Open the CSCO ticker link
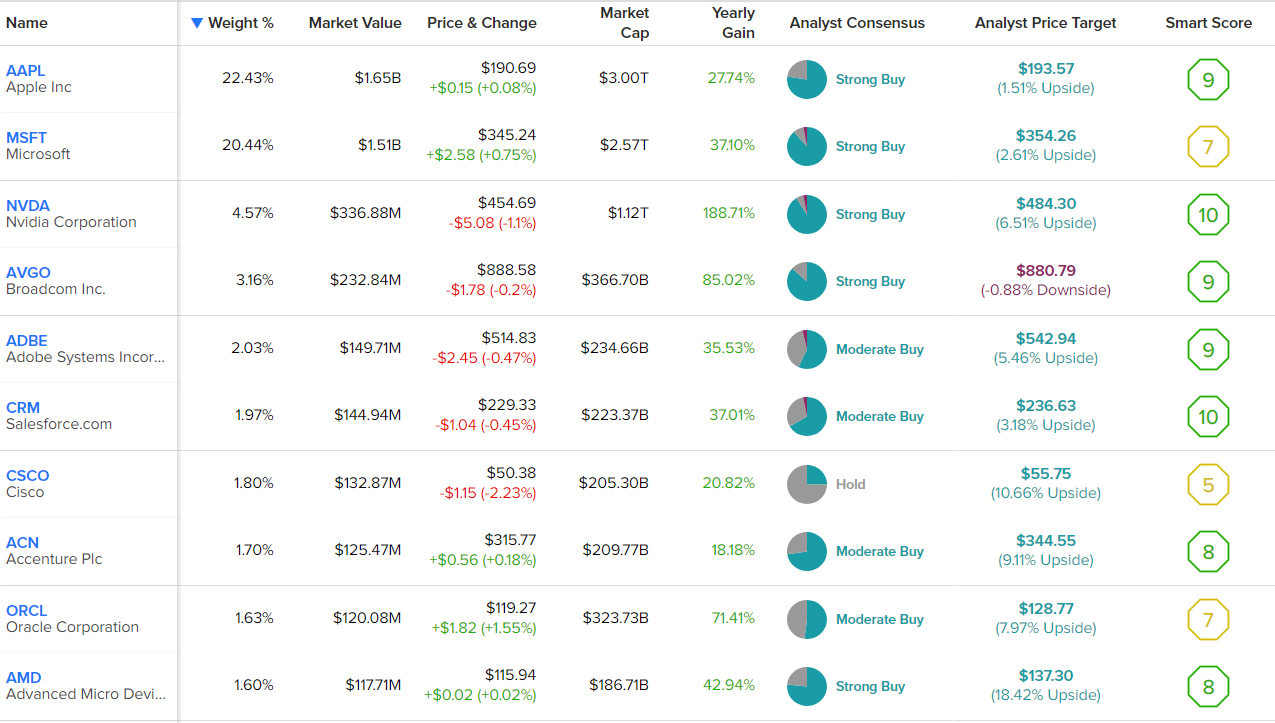 point(28,475)
